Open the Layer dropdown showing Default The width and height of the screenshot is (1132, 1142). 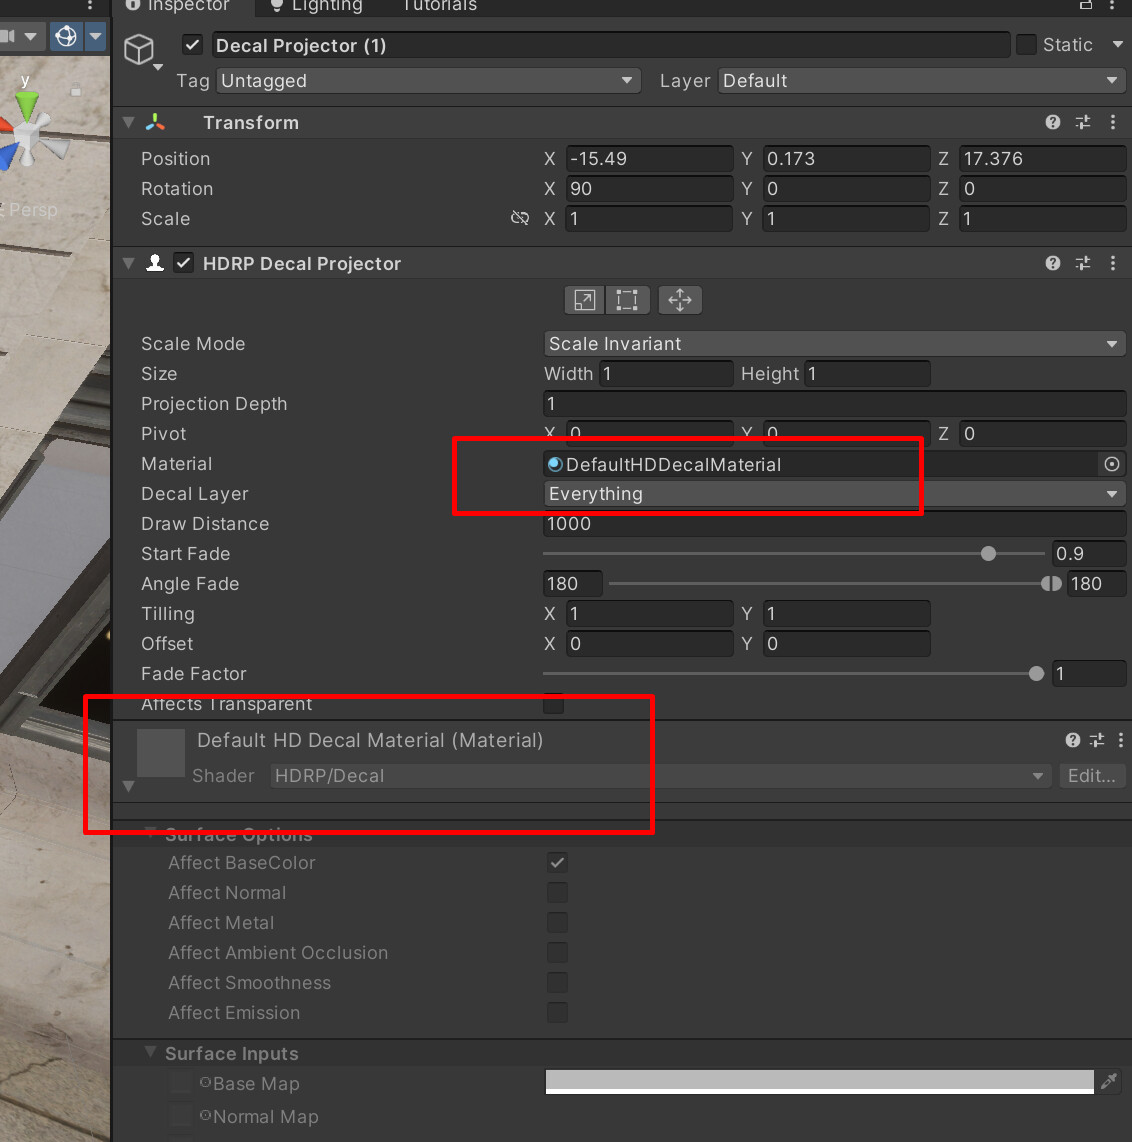pyautogui.click(x=921, y=81)
